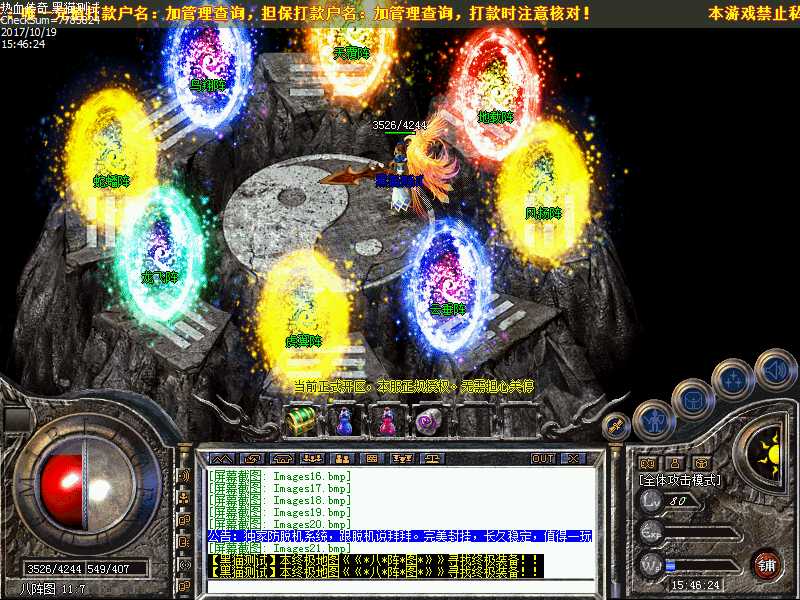
Task: Toggle the sound-wave chat filter side icon
Action: (184, 476)
